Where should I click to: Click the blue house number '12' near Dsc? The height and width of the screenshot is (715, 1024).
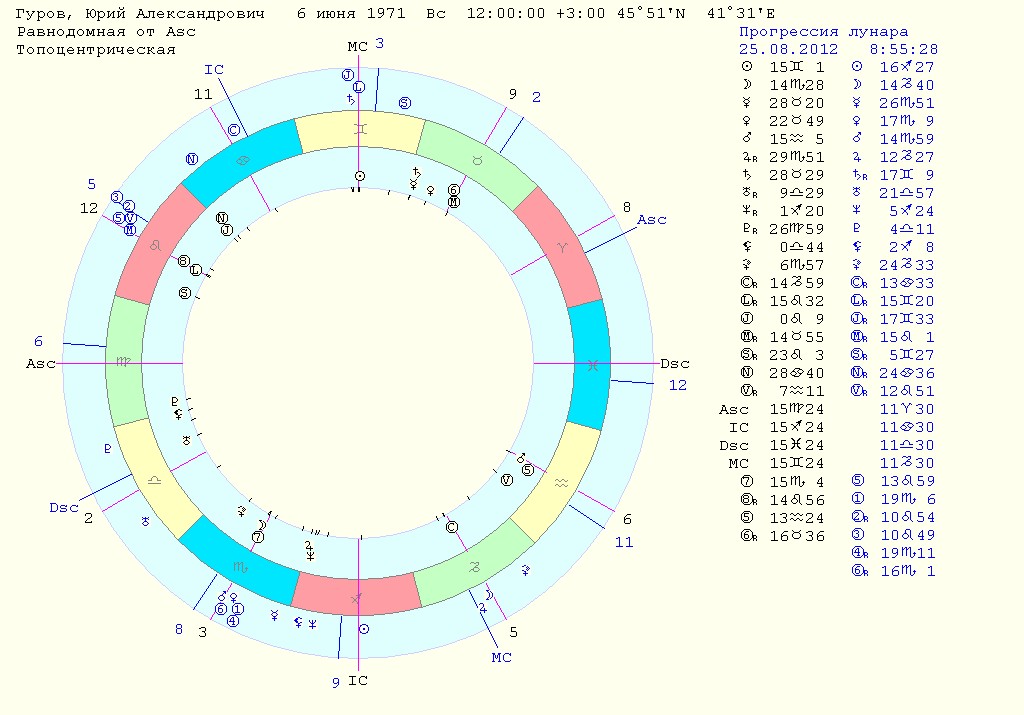point(678,385)
